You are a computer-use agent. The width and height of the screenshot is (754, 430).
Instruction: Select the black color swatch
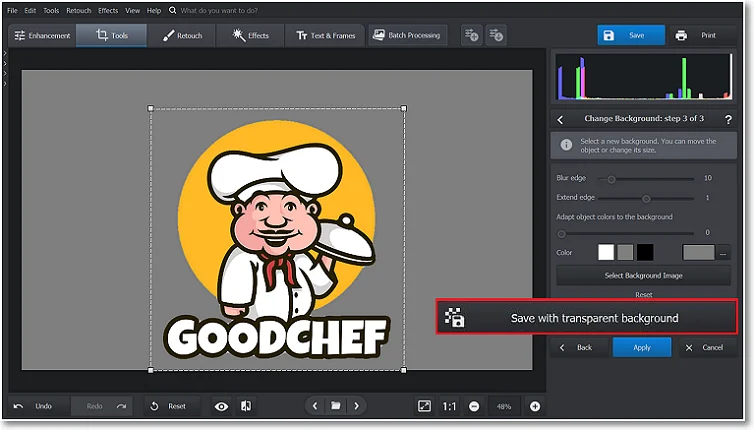[x=645, y=252]
